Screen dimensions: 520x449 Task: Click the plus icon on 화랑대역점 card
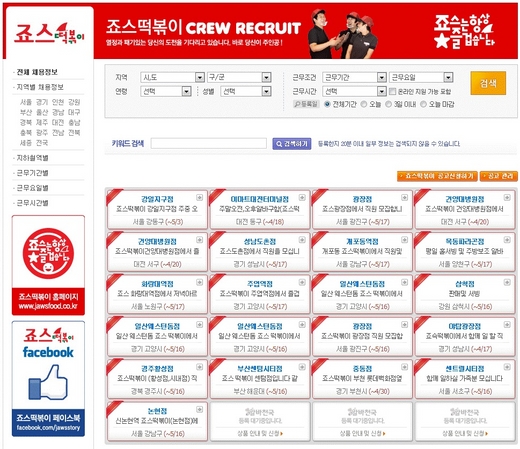(199, 282)
